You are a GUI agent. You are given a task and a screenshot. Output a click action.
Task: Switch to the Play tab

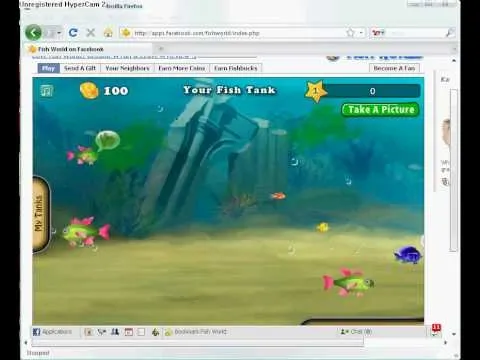[49, 68]
